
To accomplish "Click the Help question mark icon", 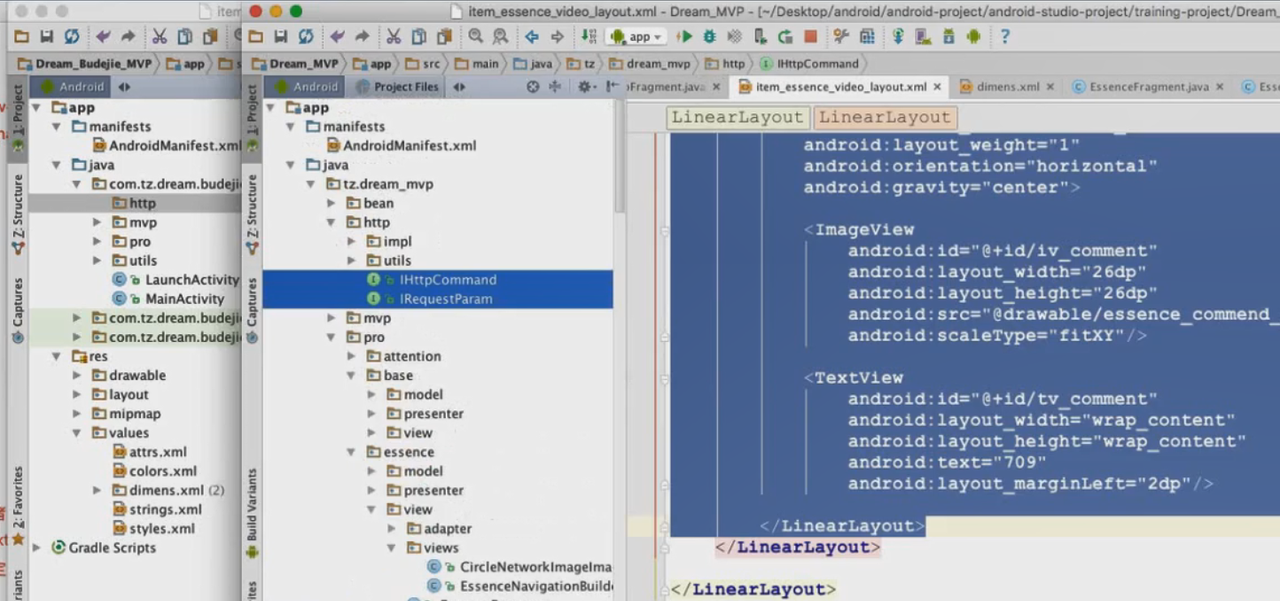I will (1005, 37).
